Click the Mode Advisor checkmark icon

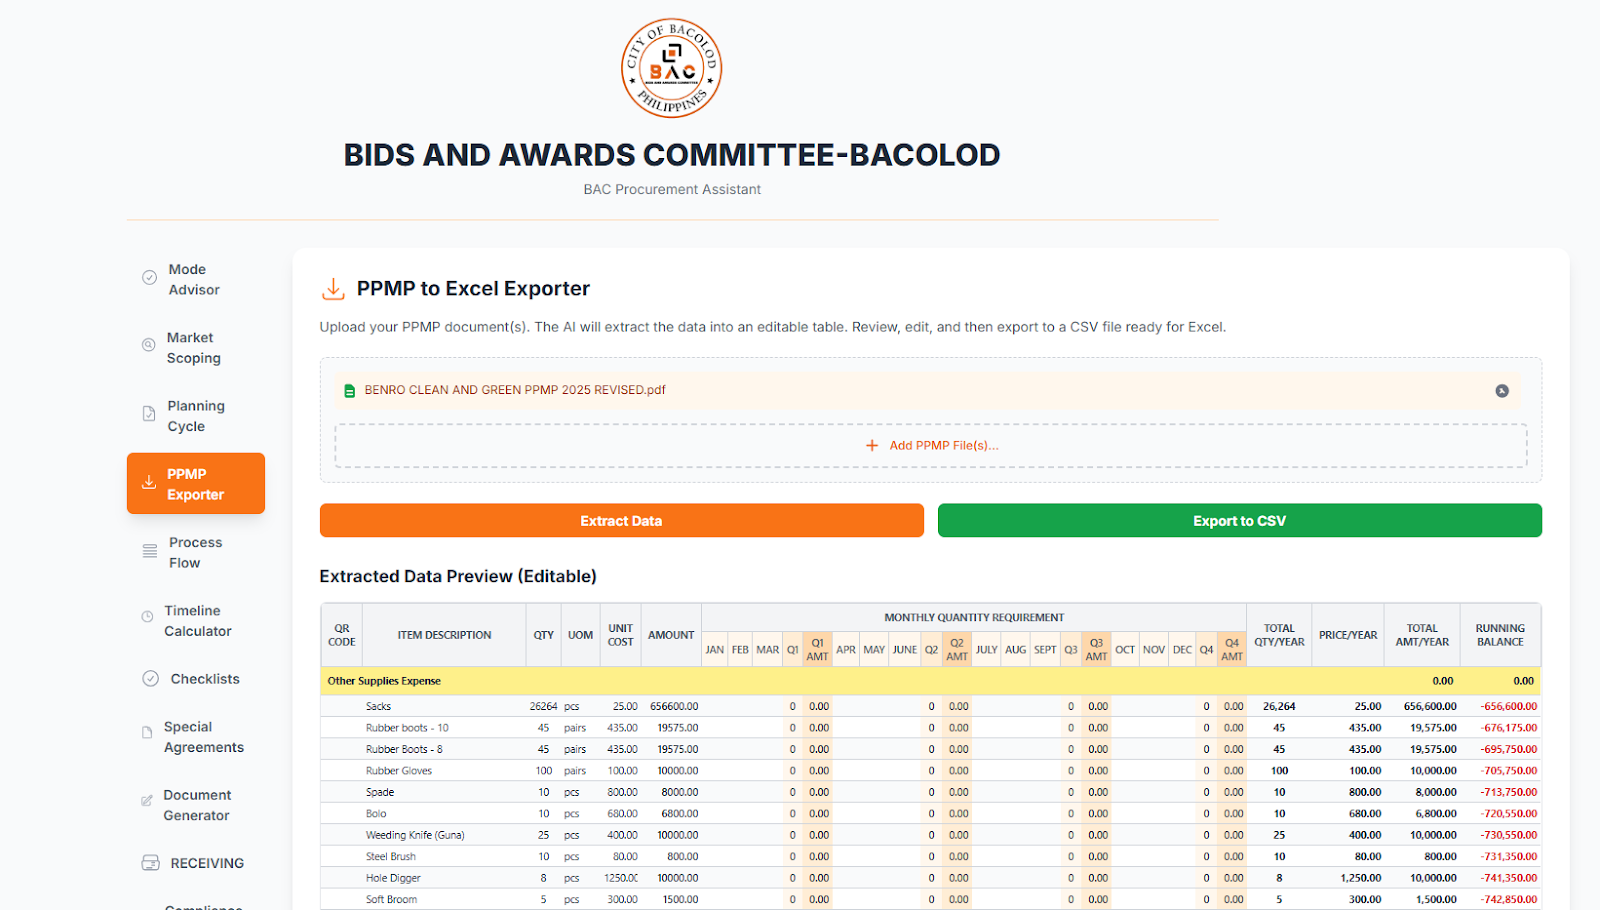pyautogui.click(x=149, y=278)
